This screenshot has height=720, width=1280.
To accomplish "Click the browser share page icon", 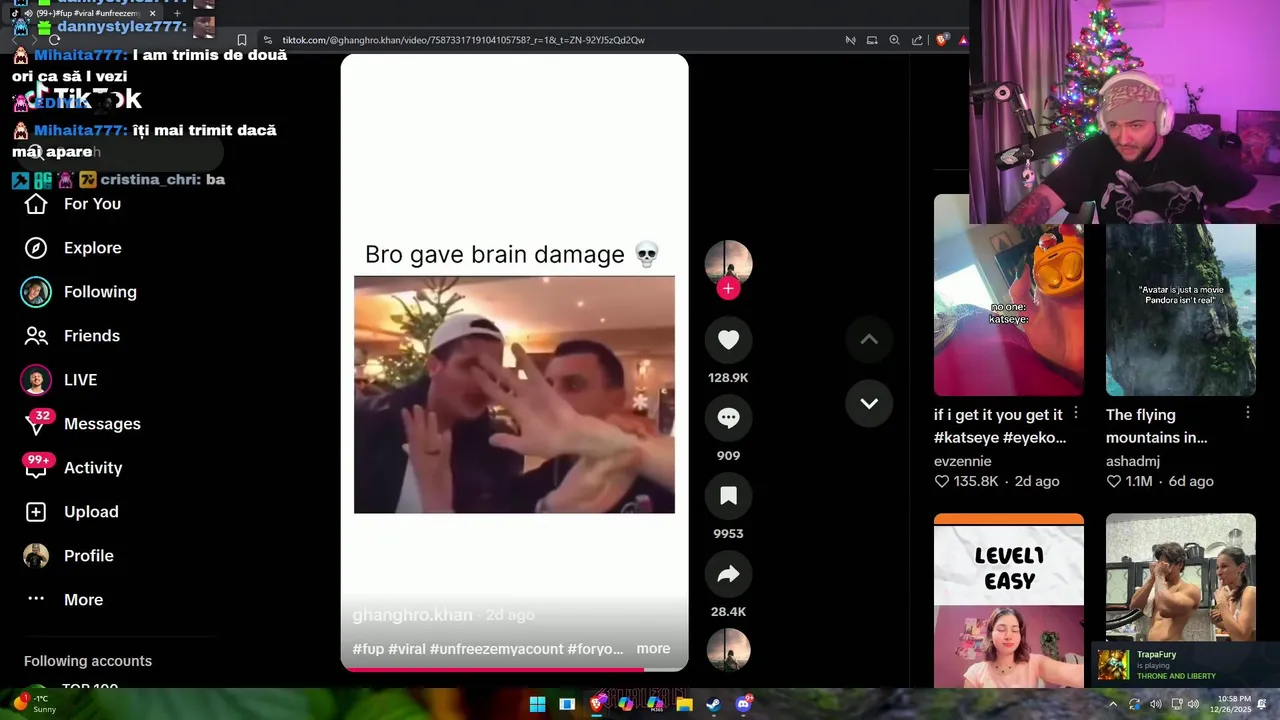I will pyautogui.click(x=917, y=40).
